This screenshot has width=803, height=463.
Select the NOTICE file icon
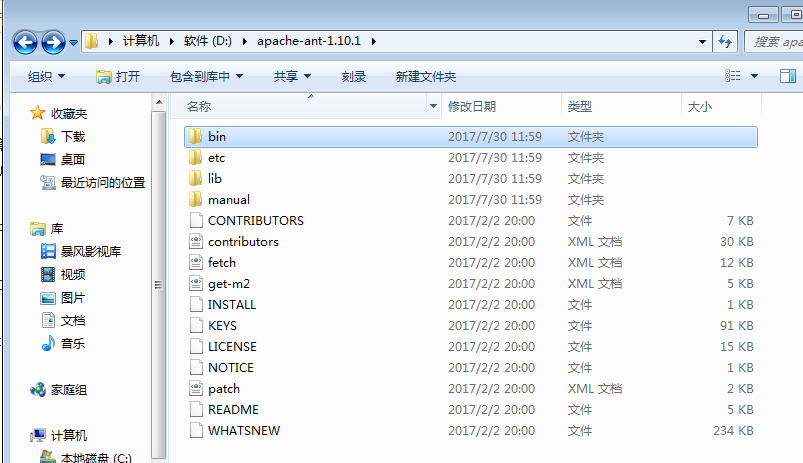(196, 367)
